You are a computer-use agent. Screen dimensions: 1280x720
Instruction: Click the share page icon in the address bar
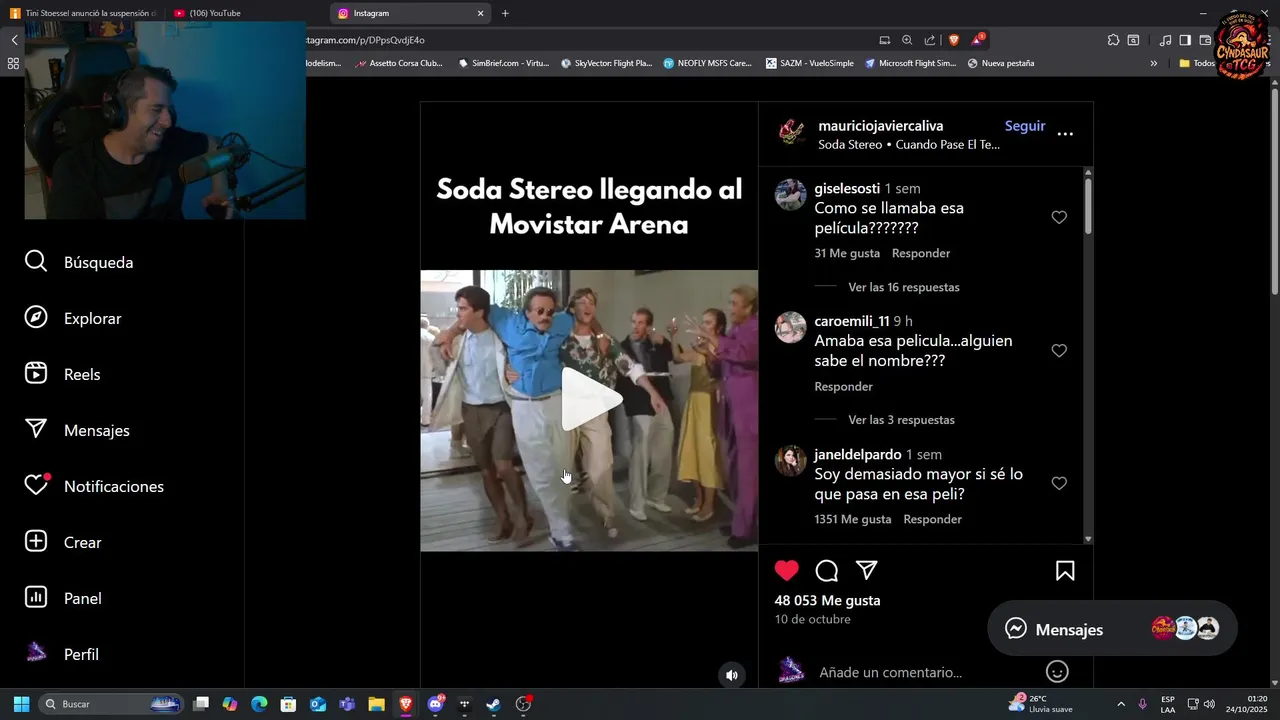930,40
